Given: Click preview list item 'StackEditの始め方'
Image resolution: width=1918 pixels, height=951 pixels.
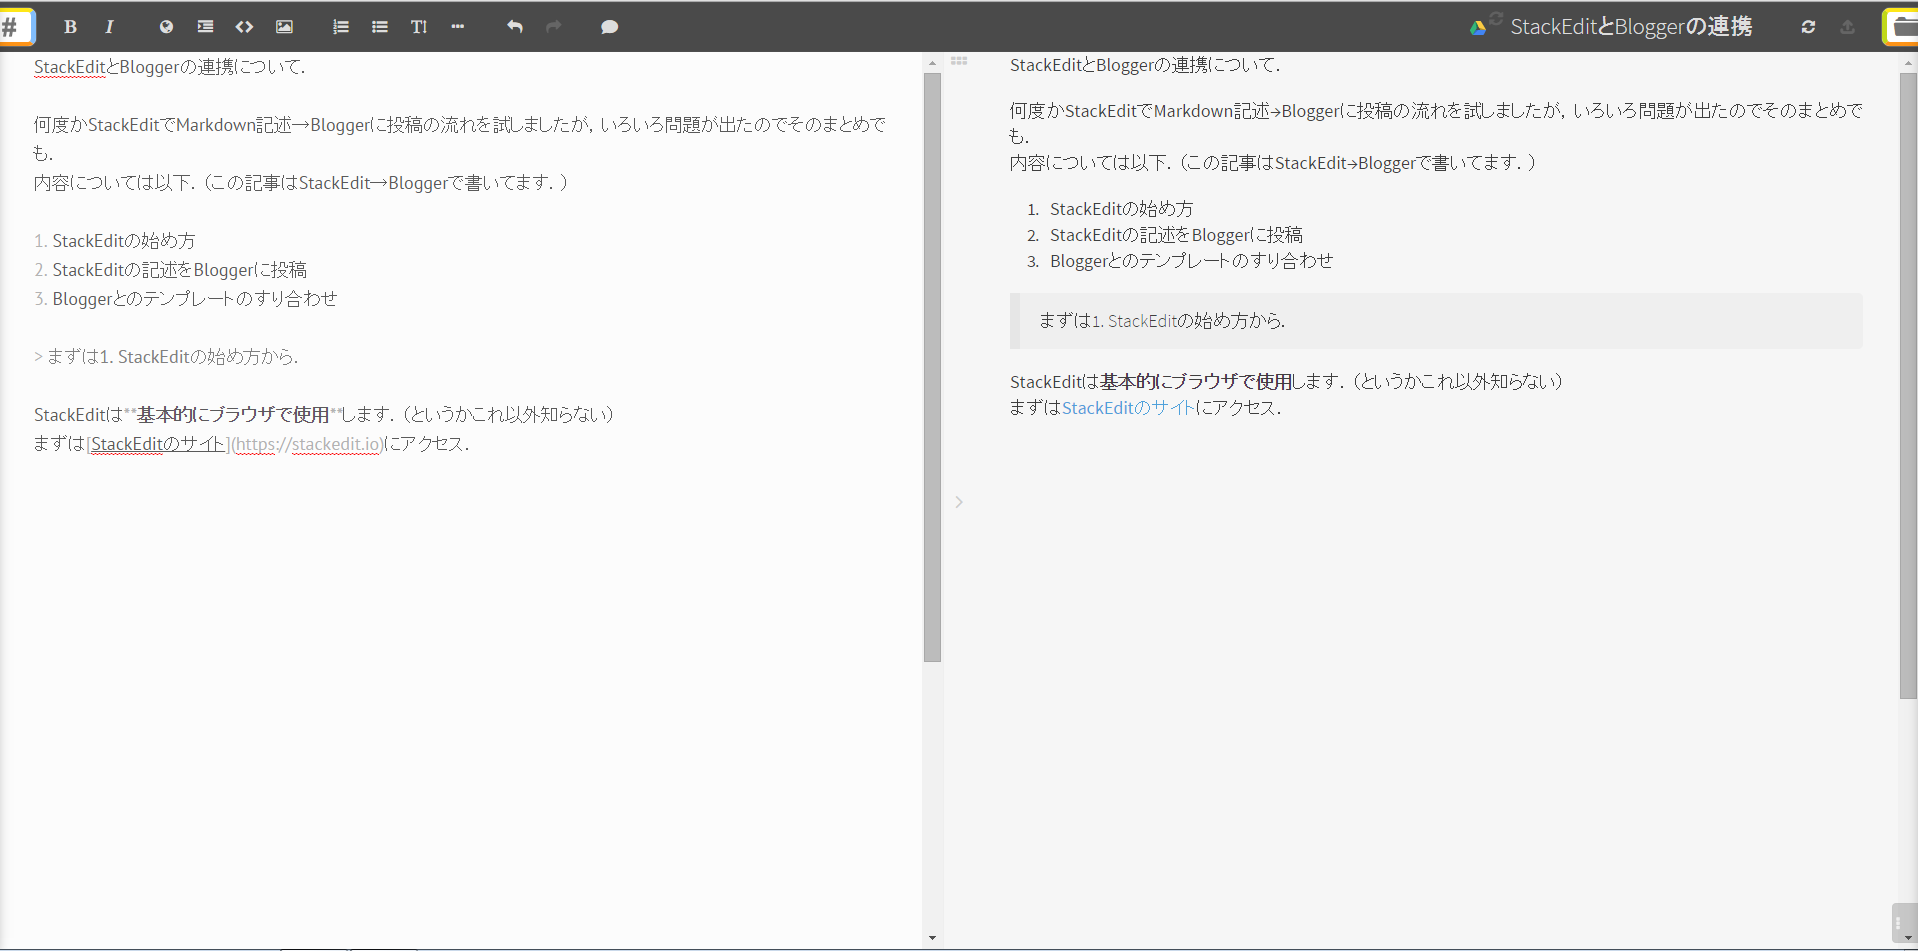Looking at the screenshot, I should [1122, 209].
